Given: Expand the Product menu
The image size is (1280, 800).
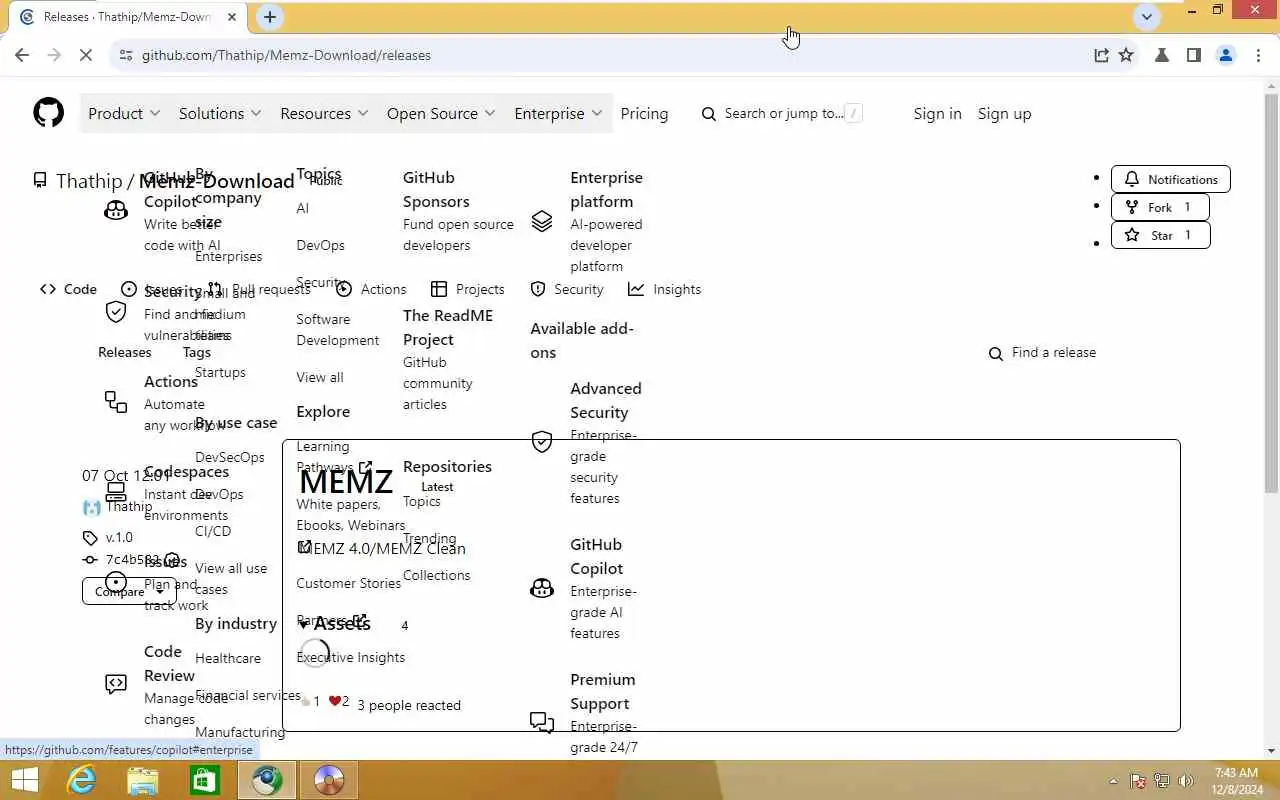Looking at the screenshot, I should point(123,113).
